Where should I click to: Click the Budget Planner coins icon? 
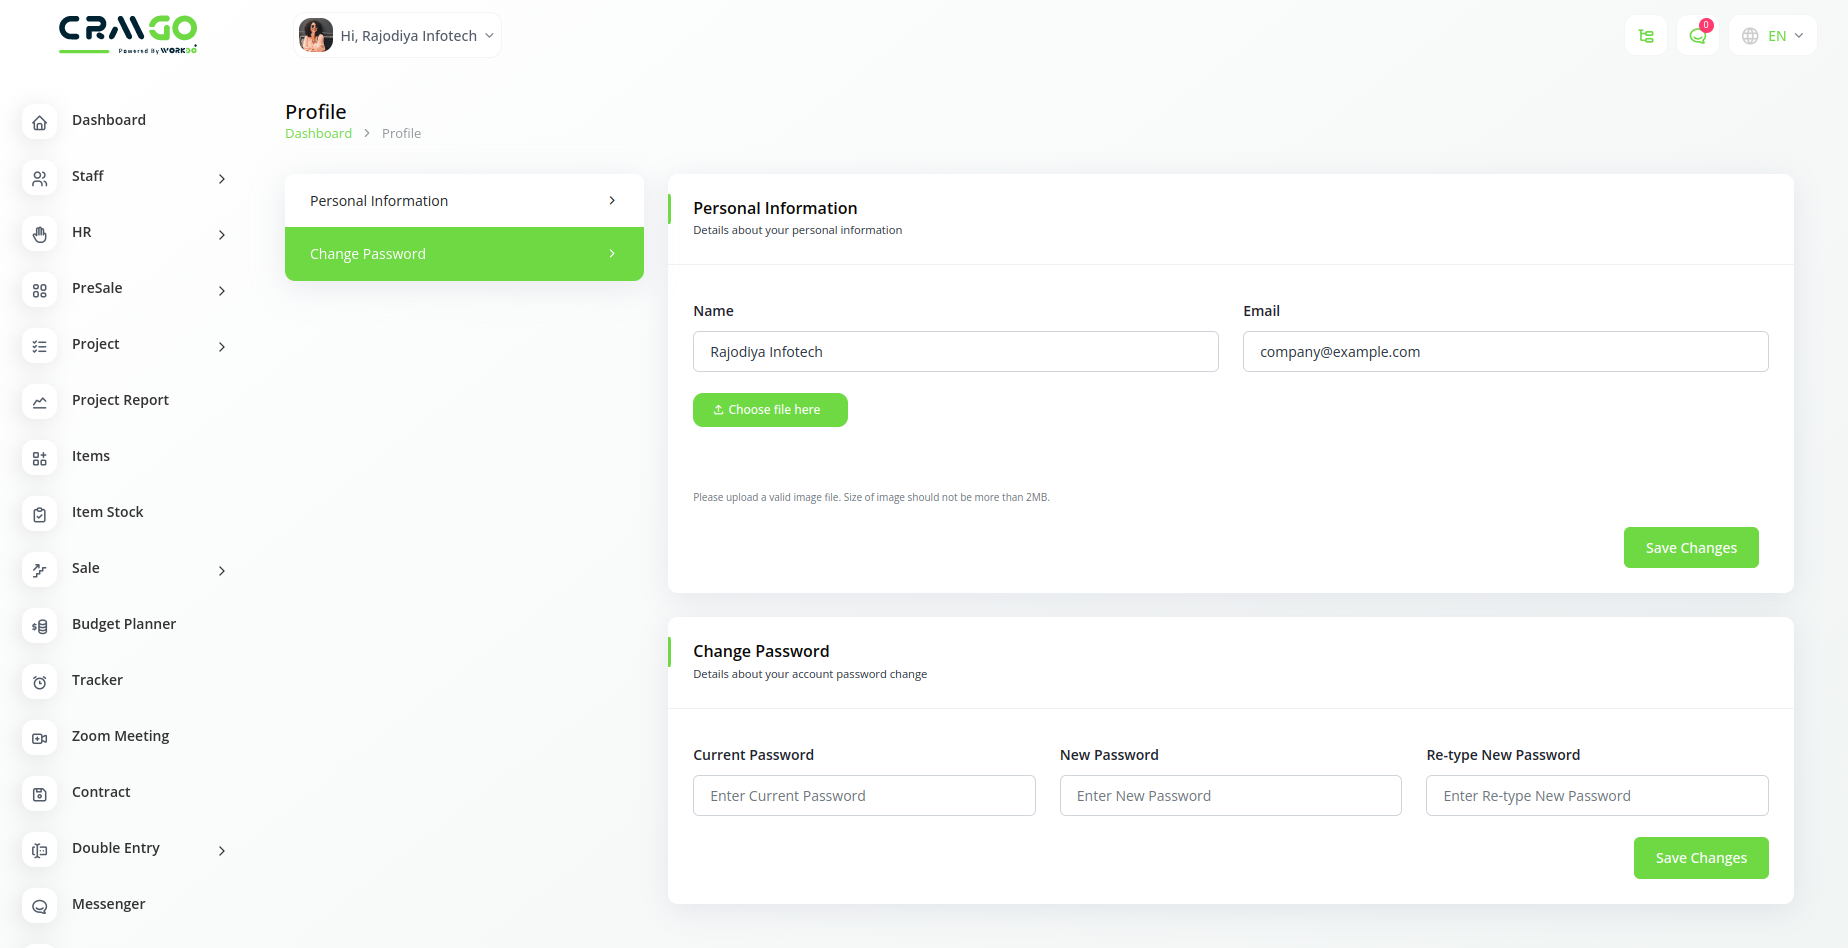40,626
